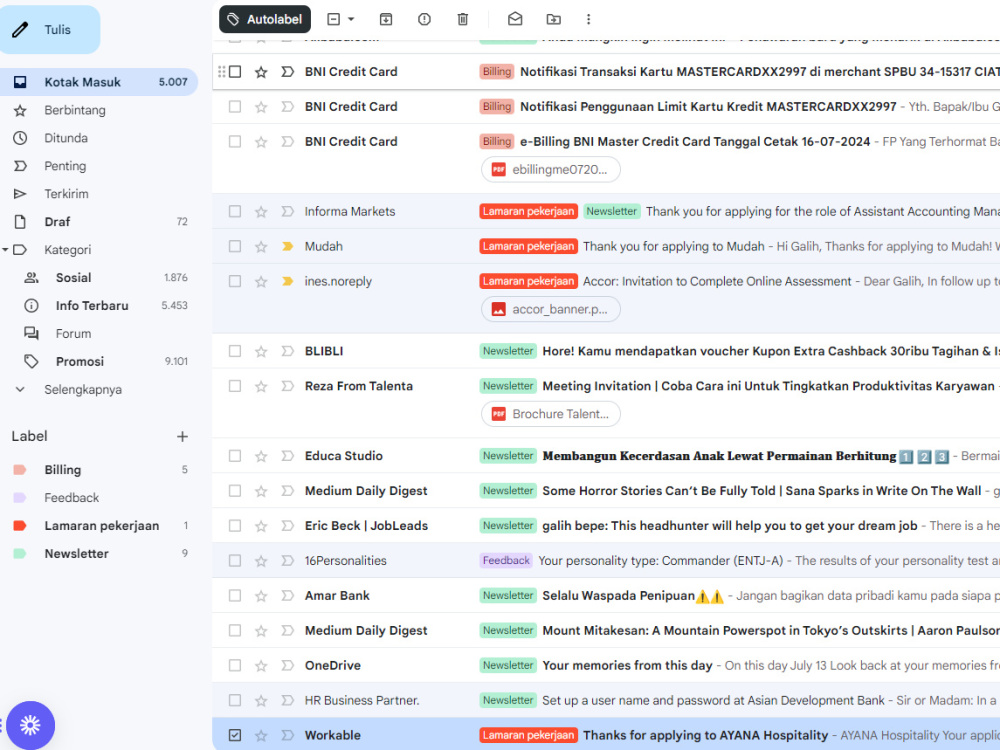Click the Autolabel button
Screen dimensions: 1000x750
[265, 19]
